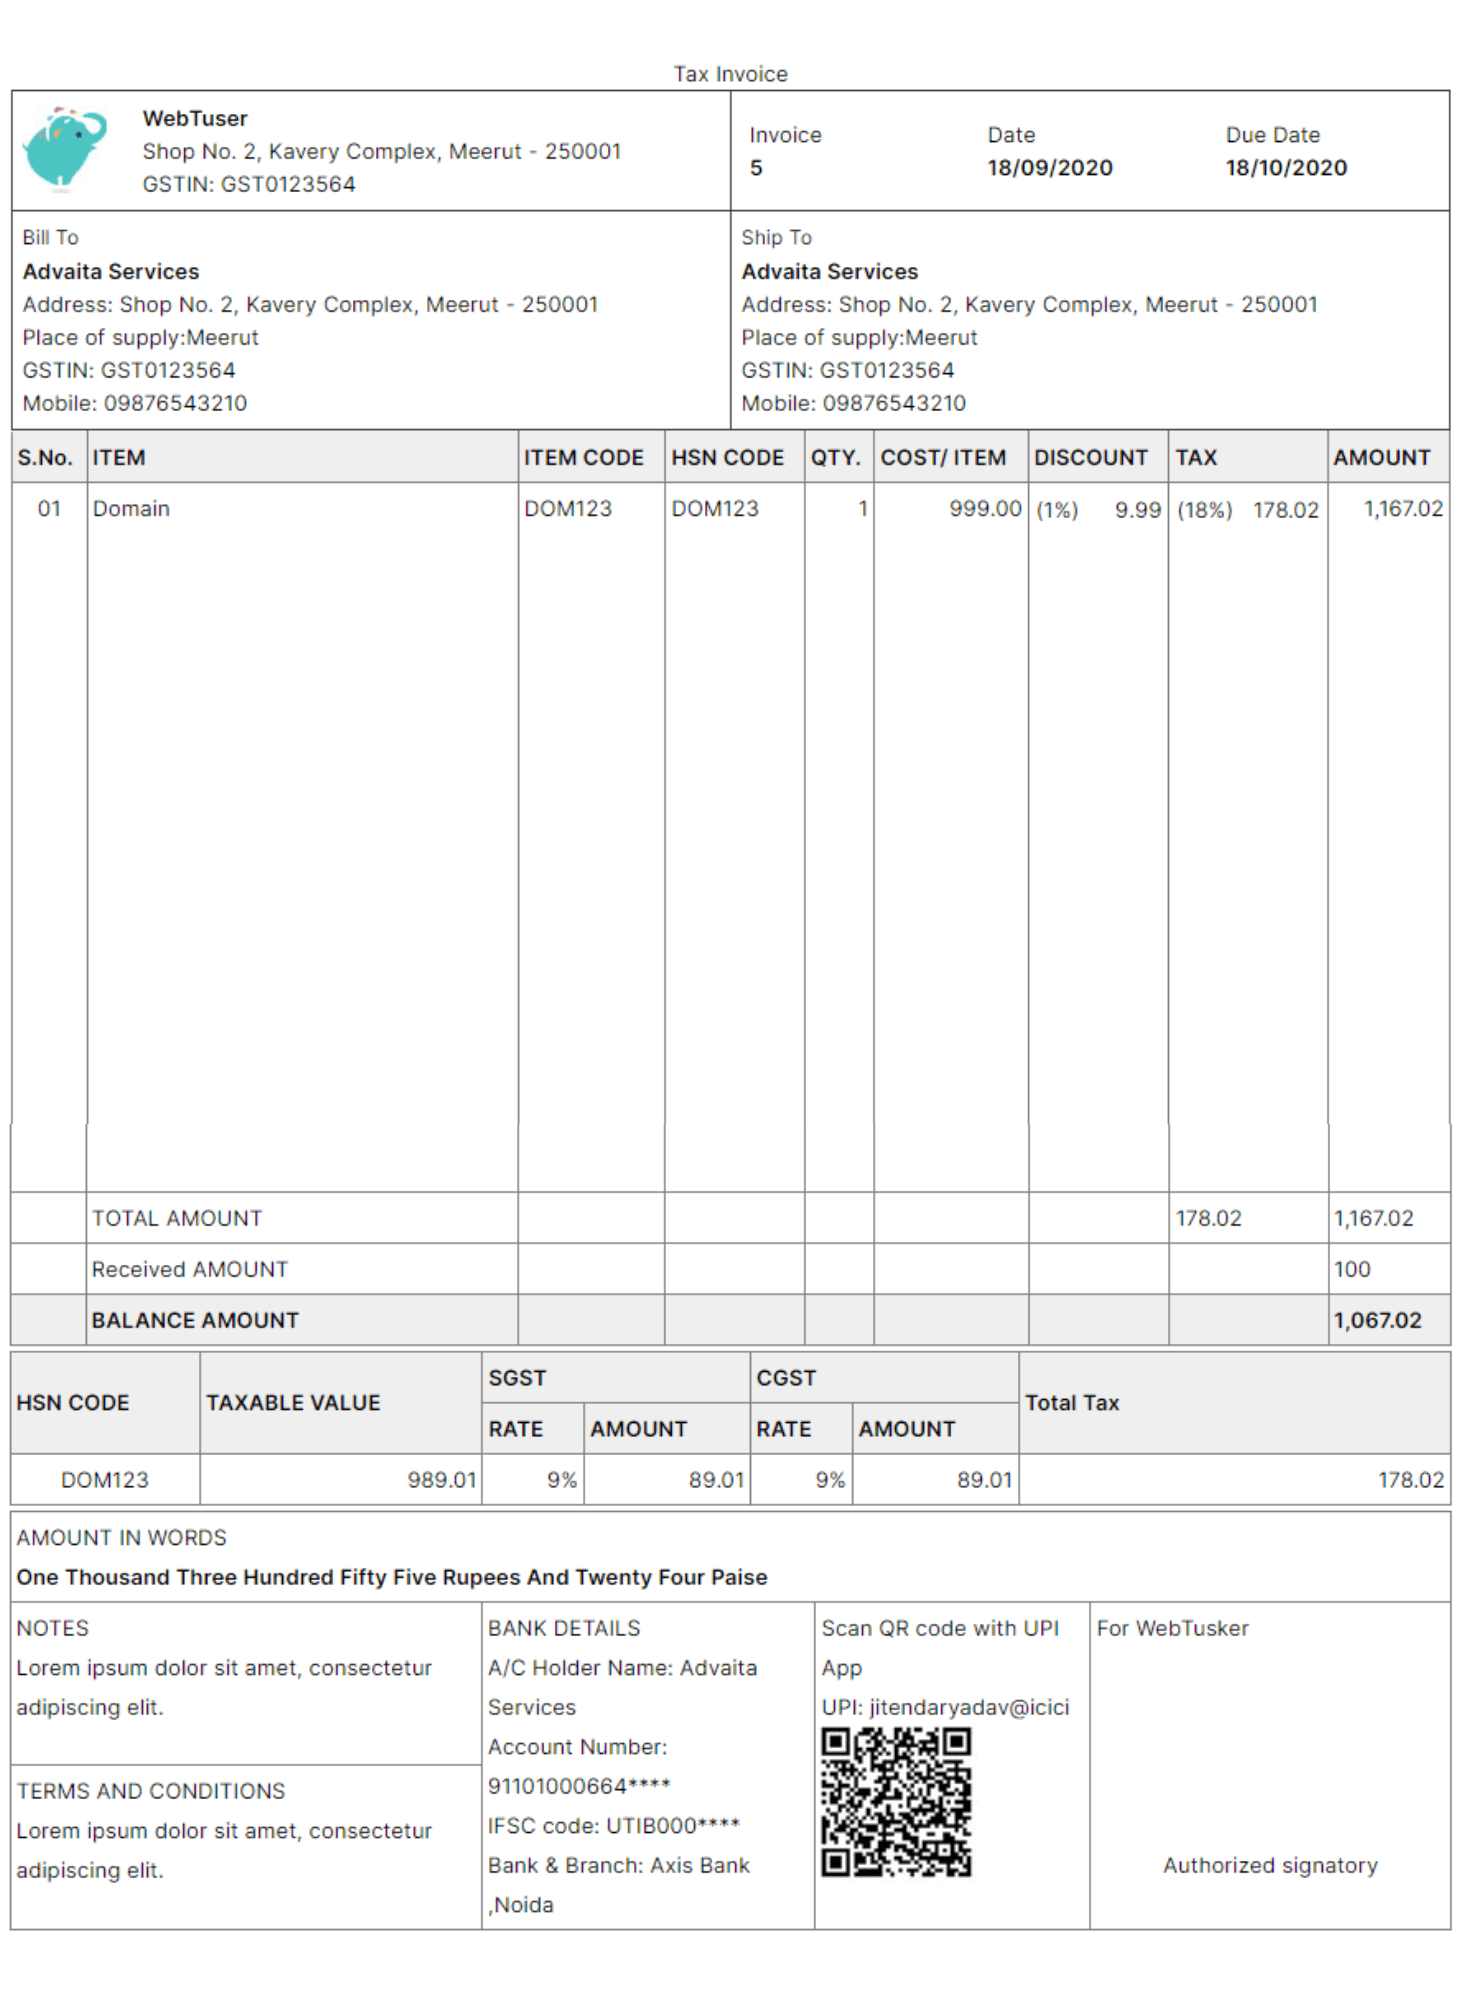This screenshot has width=1475, height=2000.
Task: Click 'Advaita Services' under Bill To
Action: (x=111, y=272)
